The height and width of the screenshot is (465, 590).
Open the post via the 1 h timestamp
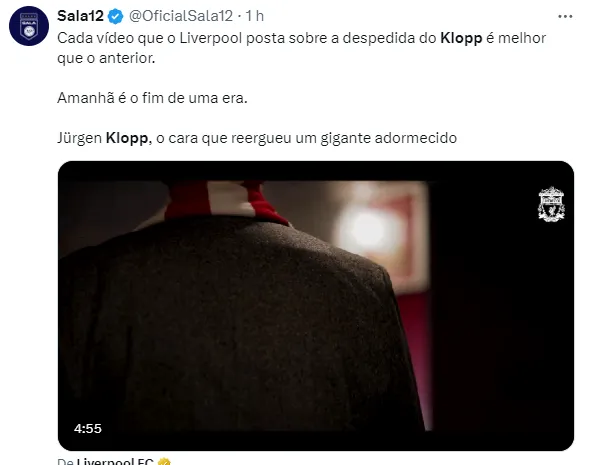254,16
